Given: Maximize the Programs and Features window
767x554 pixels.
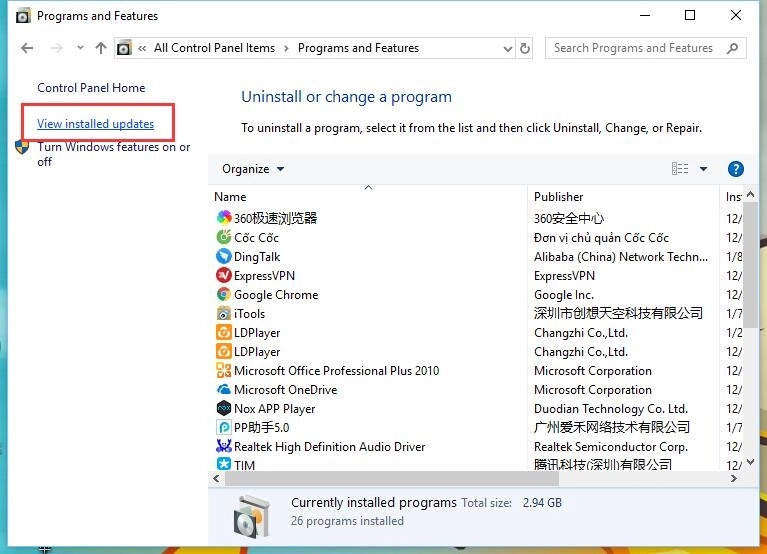Looking at the screenshot, I should (x=690, y=15).
